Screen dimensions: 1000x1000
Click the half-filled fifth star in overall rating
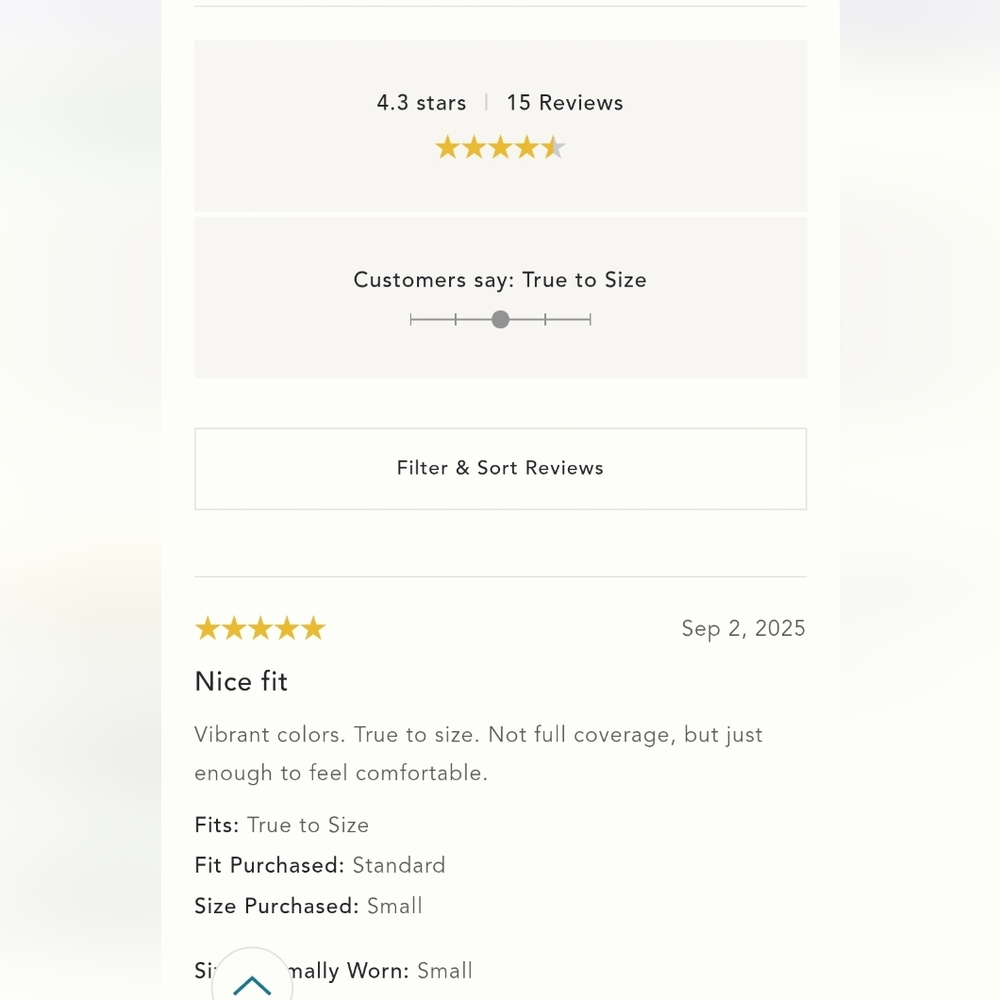click(x=554, y=148)
